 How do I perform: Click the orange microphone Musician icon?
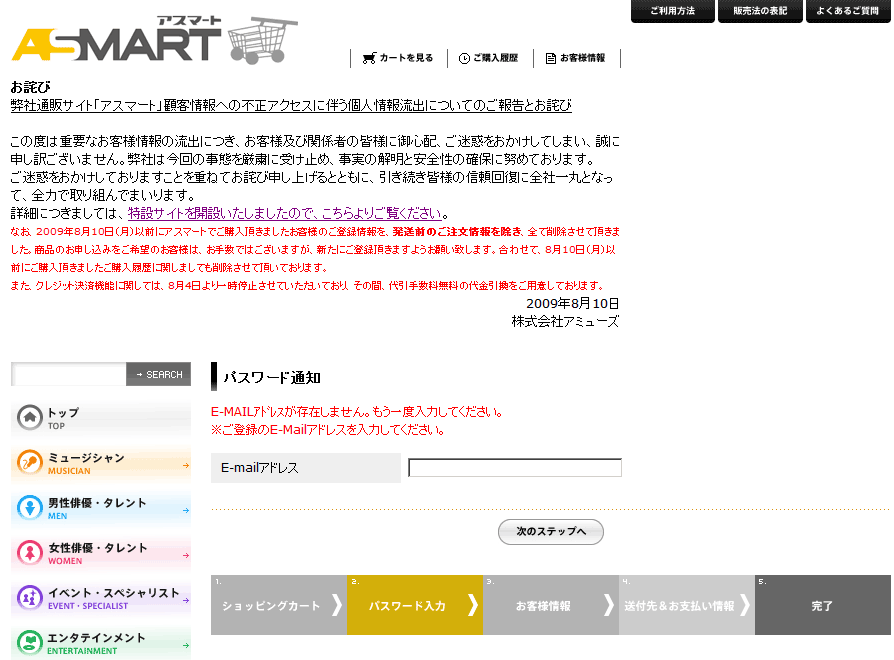coord(30,463)
